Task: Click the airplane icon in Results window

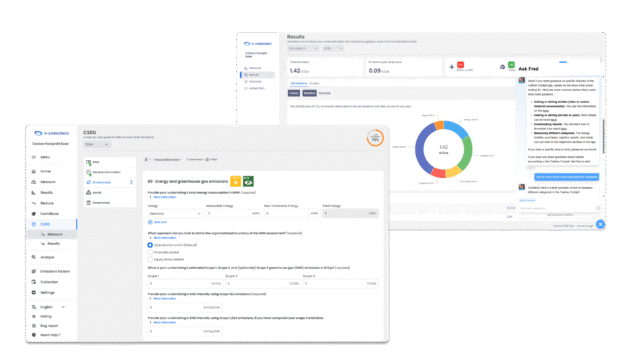Action: click(451, 67)
